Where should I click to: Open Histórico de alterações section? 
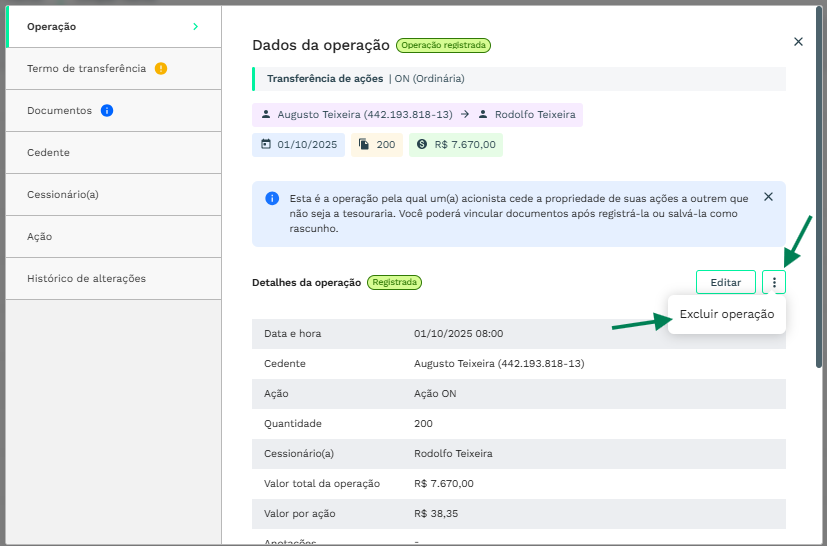(86, 279)
